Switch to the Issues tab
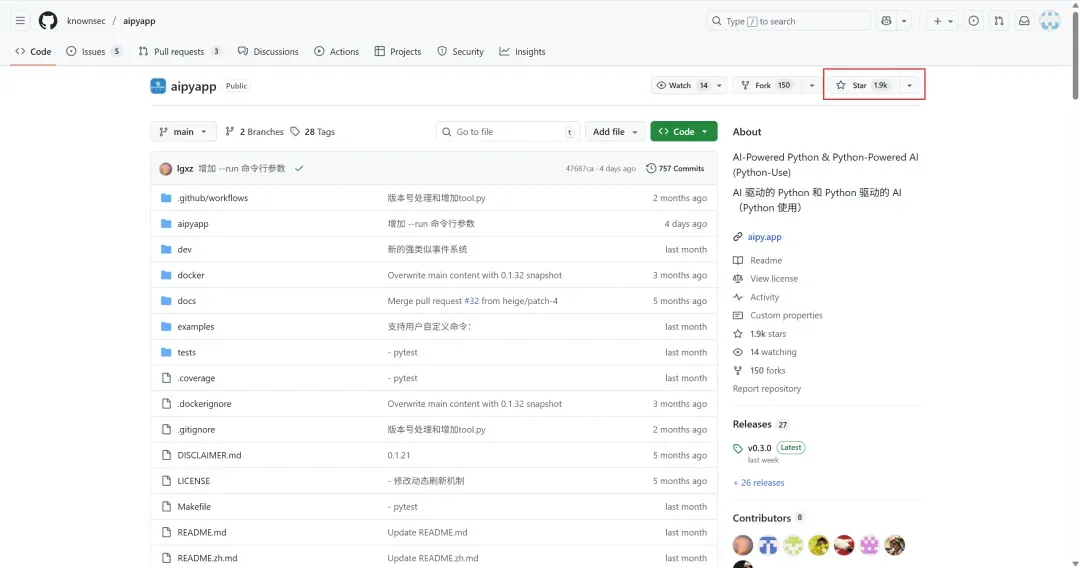 pyautogui.click(x=94, y=52)
